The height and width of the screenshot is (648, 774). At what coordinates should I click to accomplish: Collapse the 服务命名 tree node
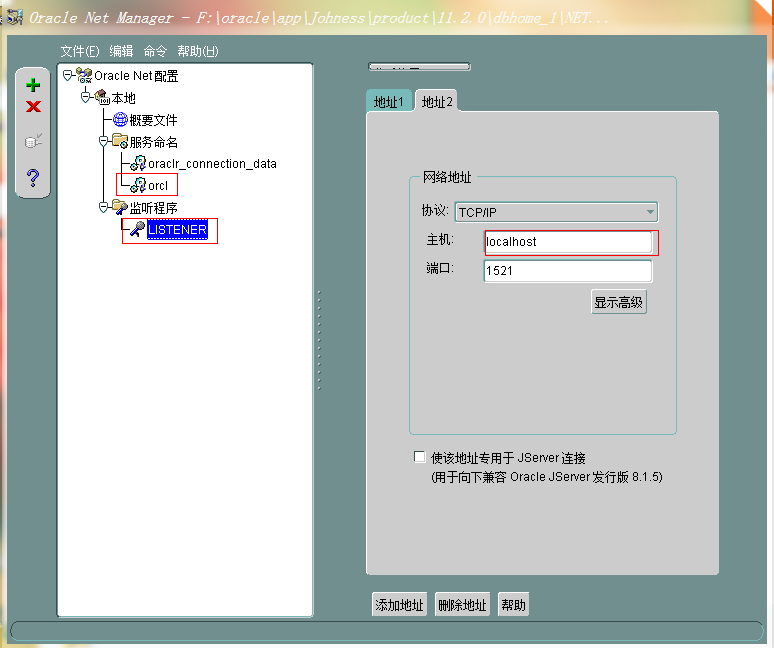click(103, 142)
